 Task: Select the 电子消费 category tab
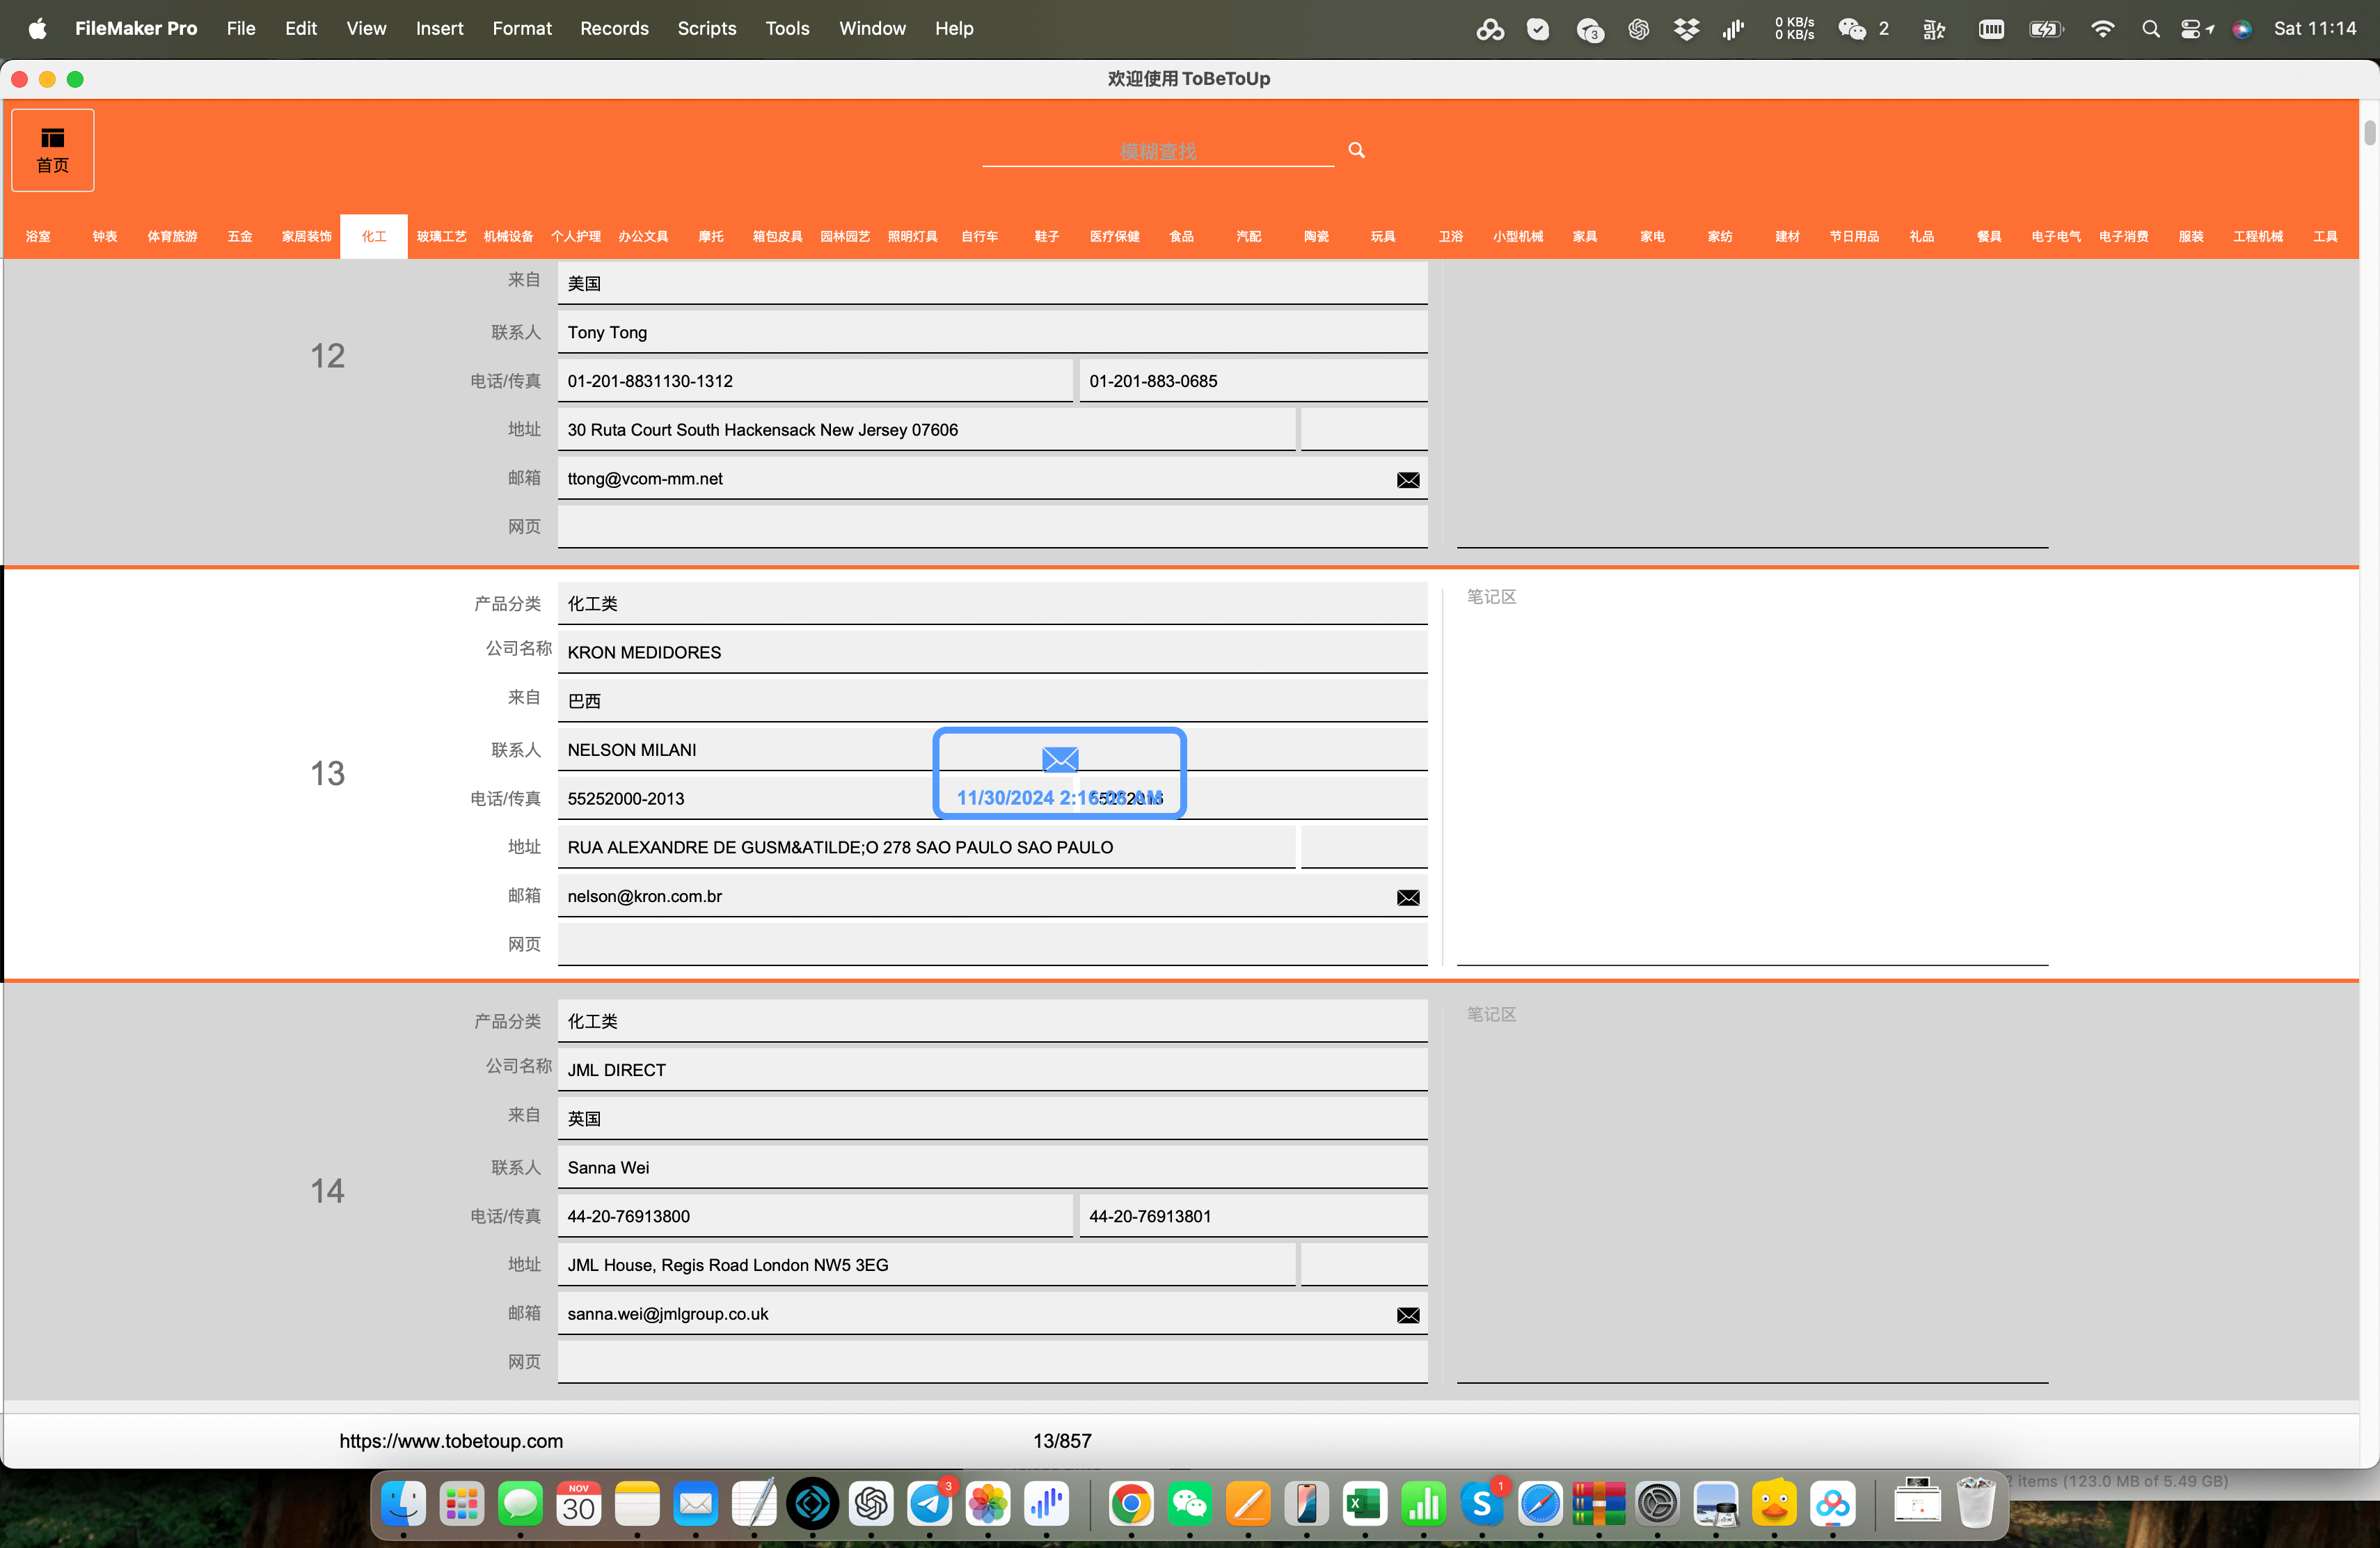coord(2124,237)
